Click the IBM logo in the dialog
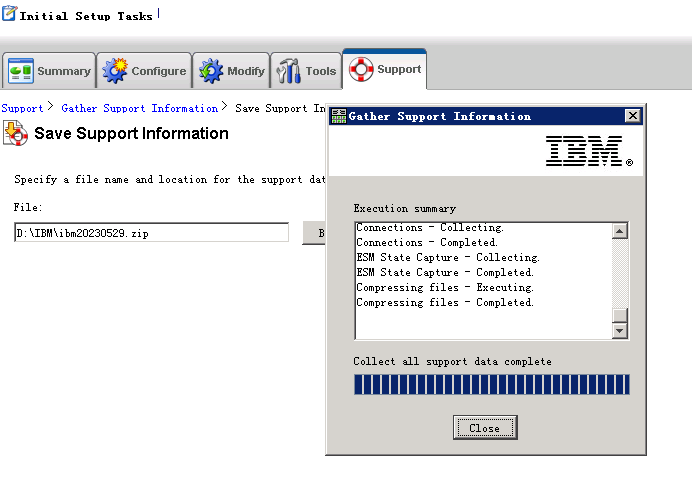Viewport: 692px width, 493px height. pyautogui.click(x=589, y=151)
